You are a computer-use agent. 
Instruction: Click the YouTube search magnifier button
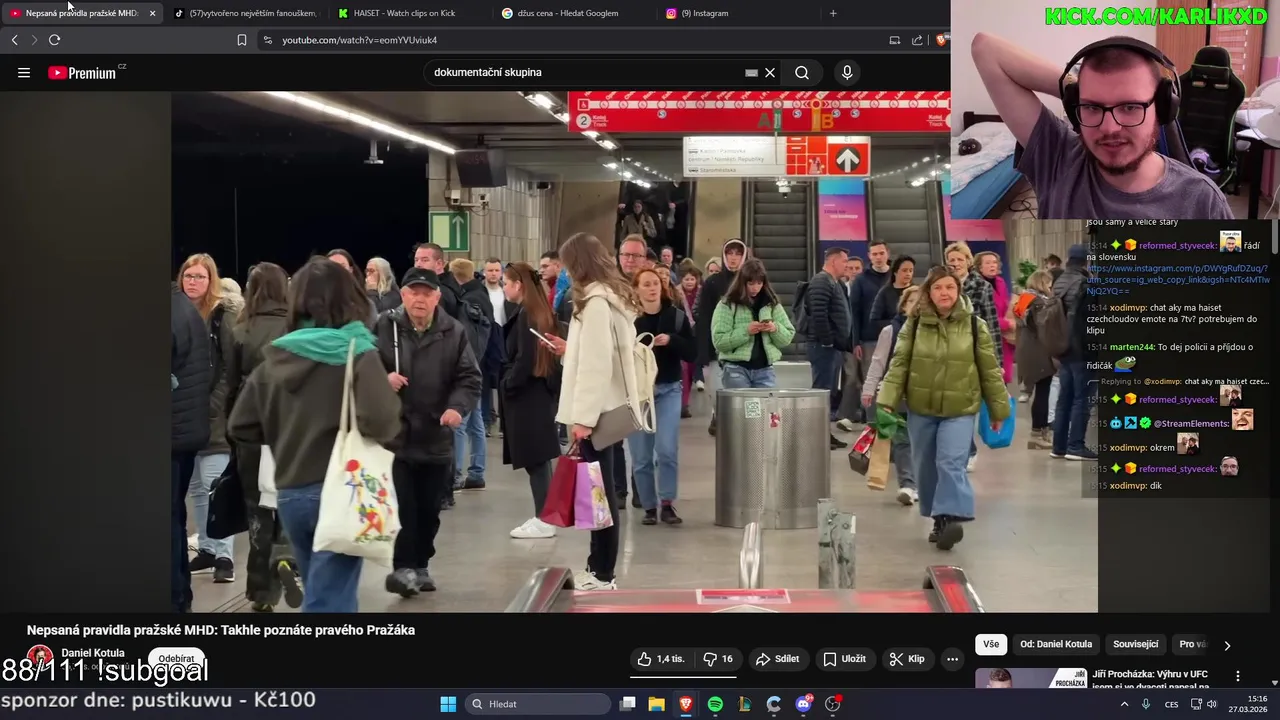pos(802,72)
